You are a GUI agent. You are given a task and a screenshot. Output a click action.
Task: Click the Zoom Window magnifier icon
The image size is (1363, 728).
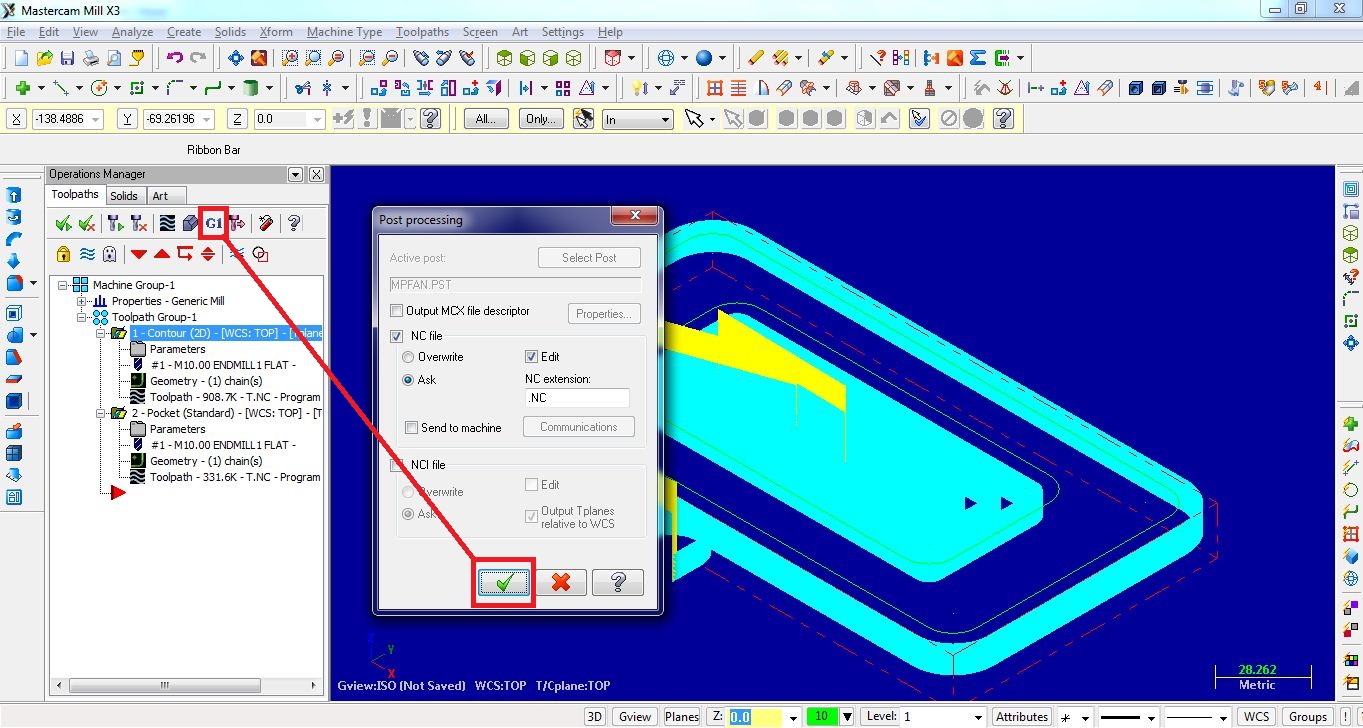click(290, 58)
